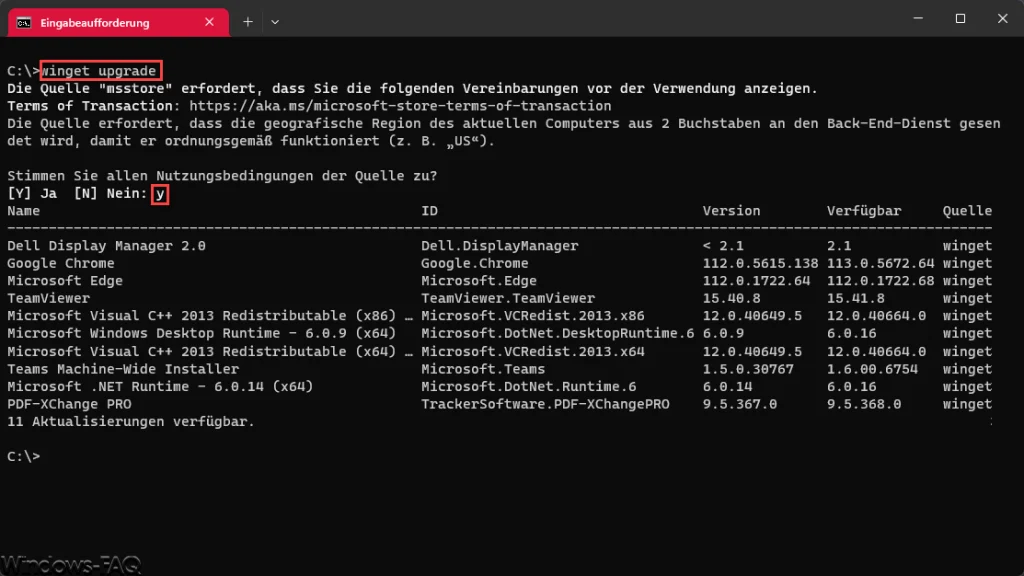Click 'Stimmen Sie allen Nutzungsbedingungen' question line

222,176
